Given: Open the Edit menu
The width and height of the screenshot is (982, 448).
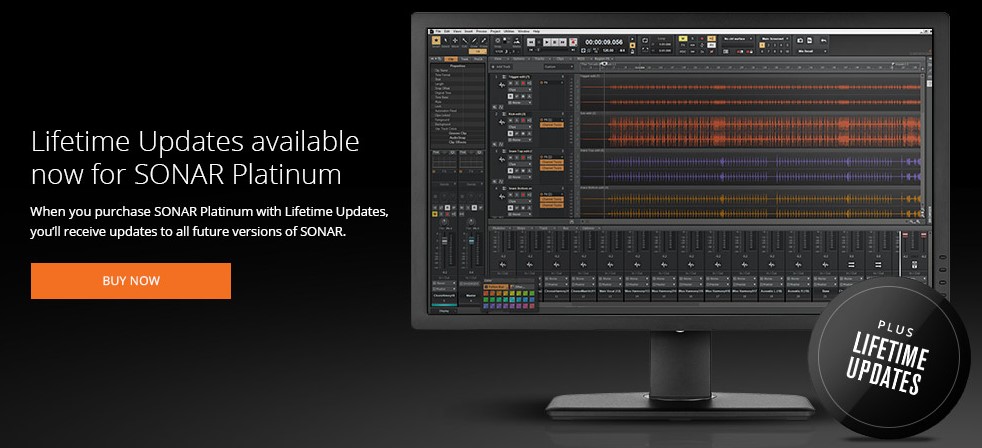Looking at the screenshot, I should point(447,31).
